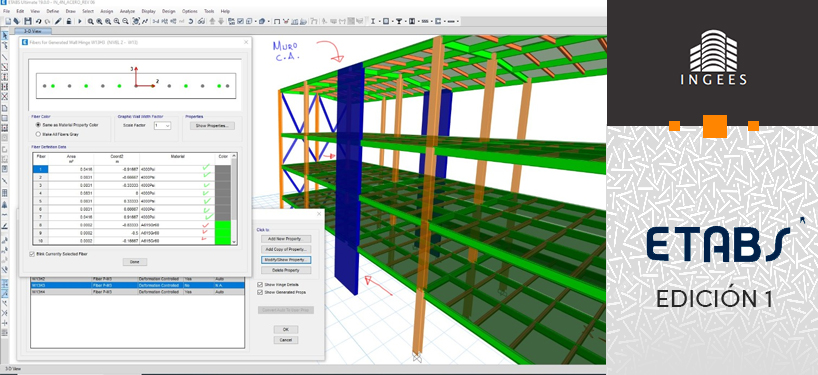
Task: Click green color cell of fiber 9
Action: pos(223,233)
